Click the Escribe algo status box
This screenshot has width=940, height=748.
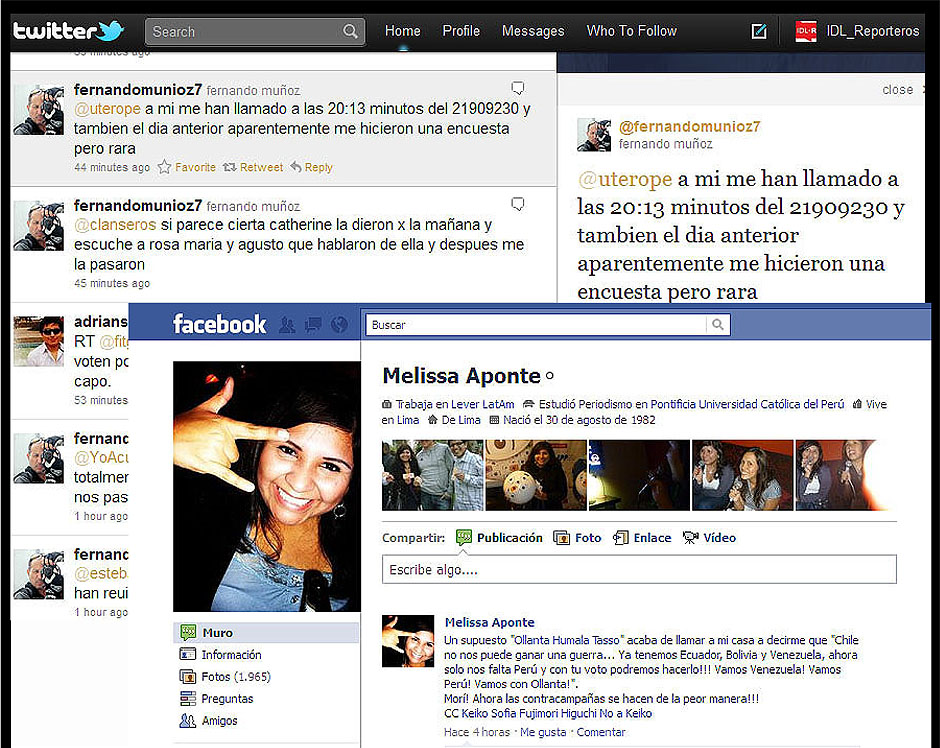pyautogui.click(x=639, y=569)
